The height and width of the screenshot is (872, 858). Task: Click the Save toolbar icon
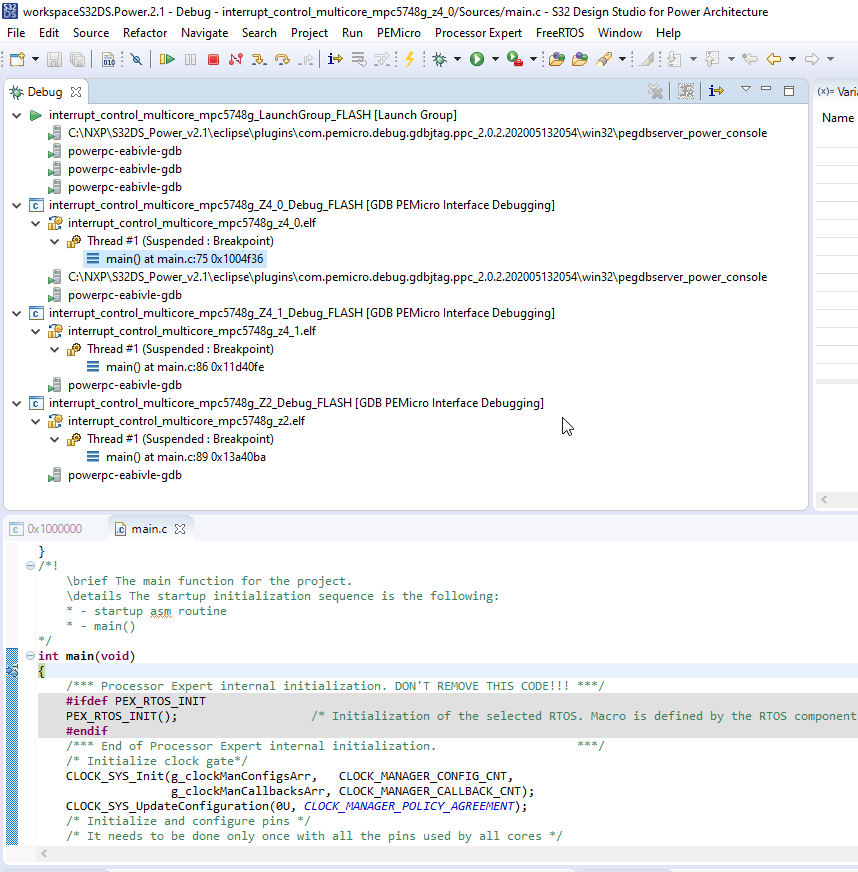54,59
